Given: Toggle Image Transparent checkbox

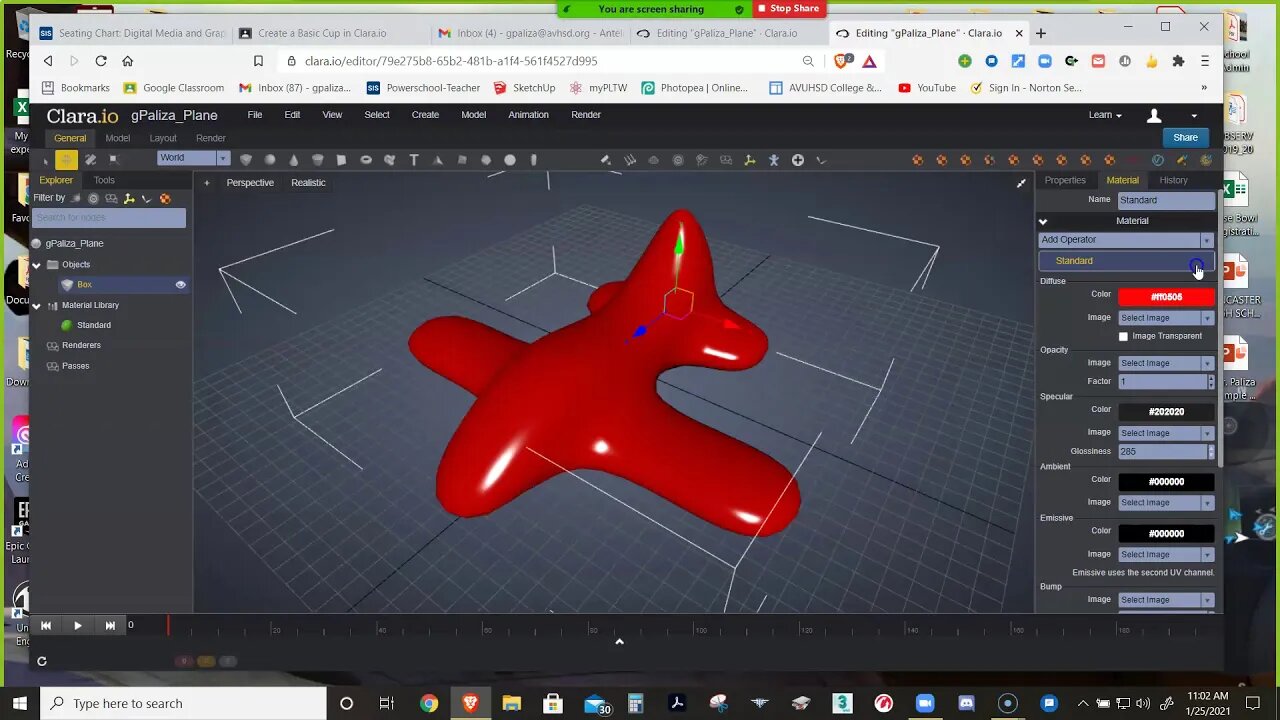Looking at the screenshot, I should (x=1123, y=336).
